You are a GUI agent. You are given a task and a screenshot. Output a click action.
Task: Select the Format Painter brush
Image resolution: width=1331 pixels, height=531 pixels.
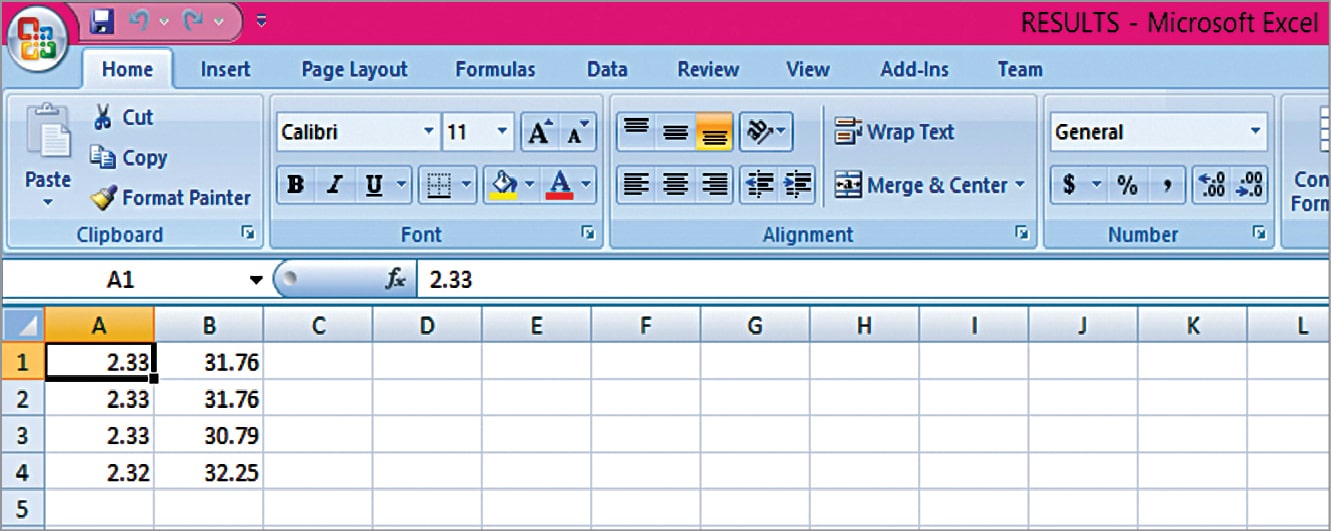click(104, 198)
